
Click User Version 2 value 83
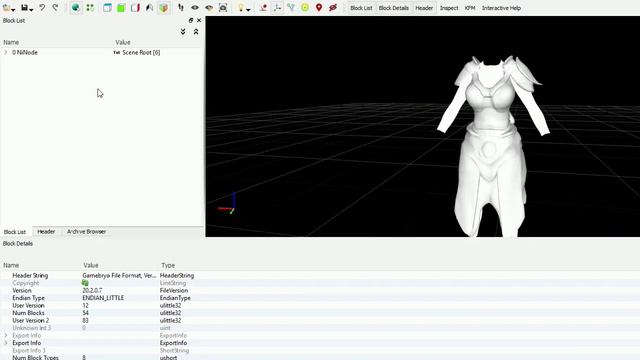pos(85,320)
